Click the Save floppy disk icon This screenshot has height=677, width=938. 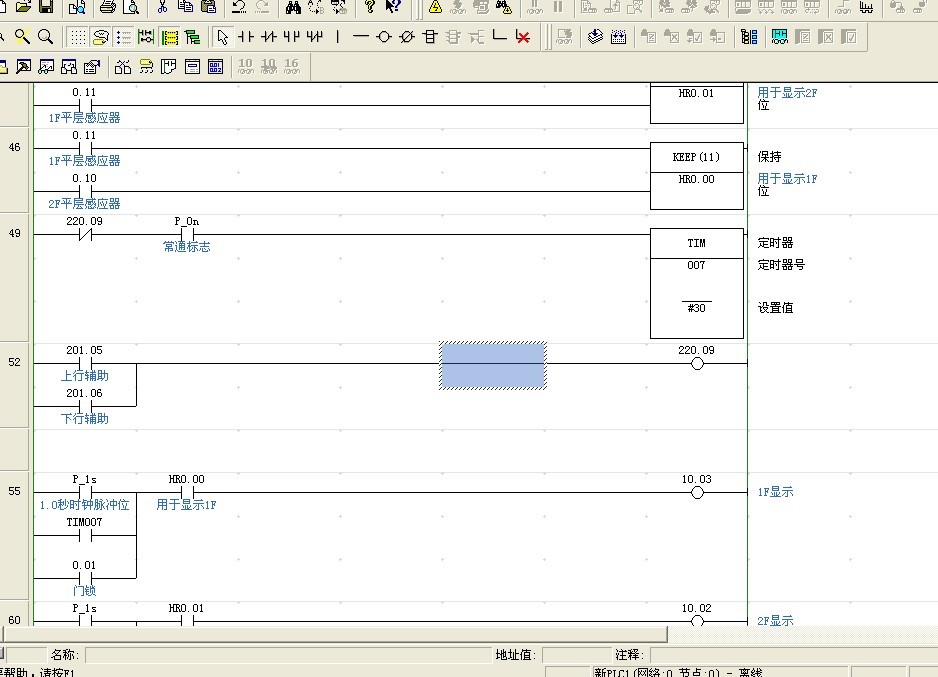tap(46, 7)
